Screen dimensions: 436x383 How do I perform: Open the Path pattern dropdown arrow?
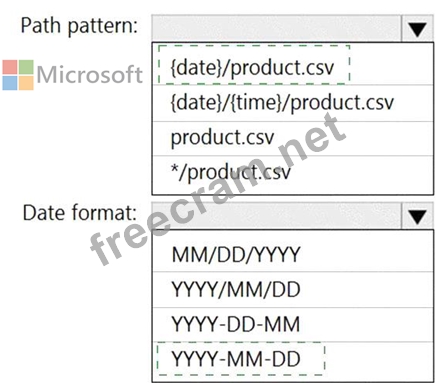(417, 29)
